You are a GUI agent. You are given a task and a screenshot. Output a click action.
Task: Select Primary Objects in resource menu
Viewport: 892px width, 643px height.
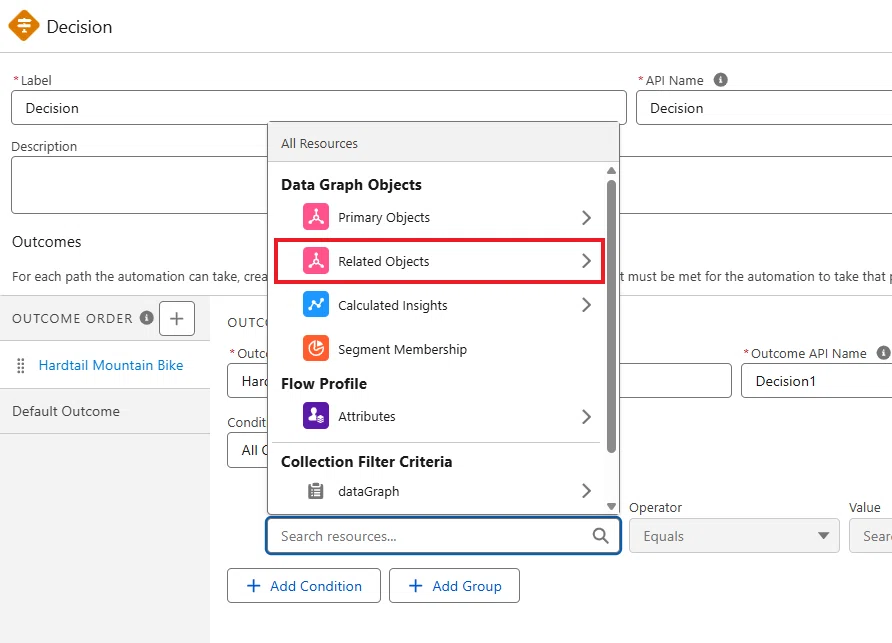tap(439, 217)
